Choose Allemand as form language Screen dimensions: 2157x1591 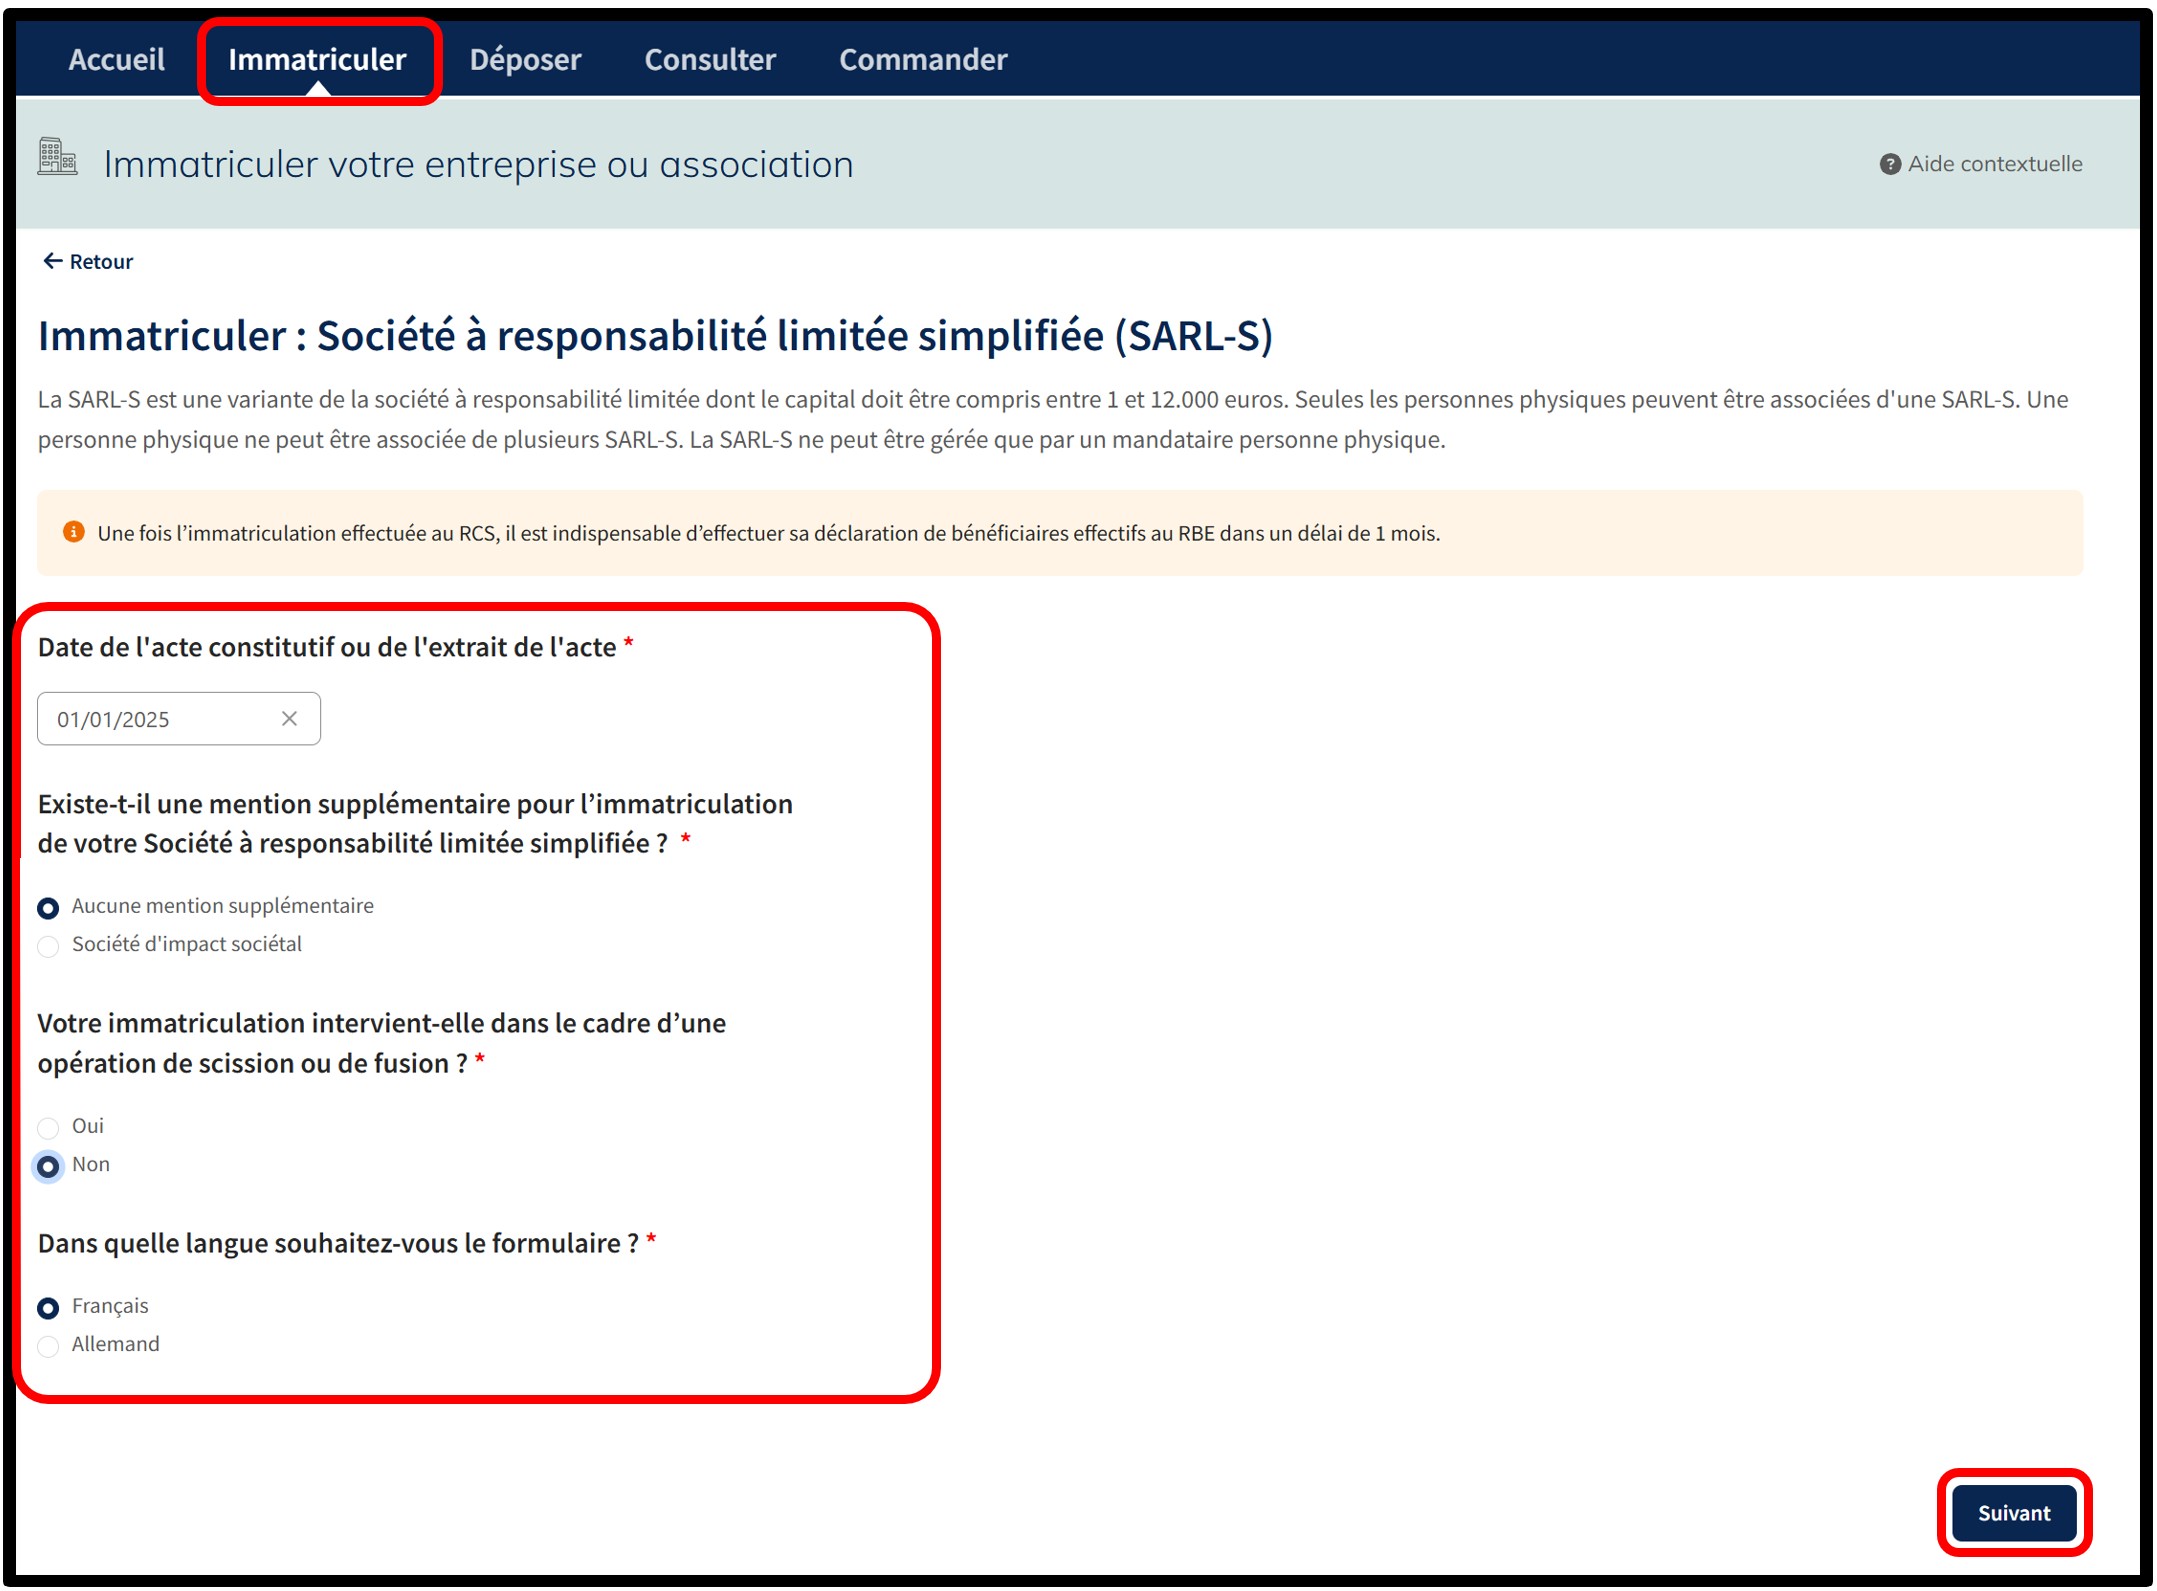(48, 1346)
